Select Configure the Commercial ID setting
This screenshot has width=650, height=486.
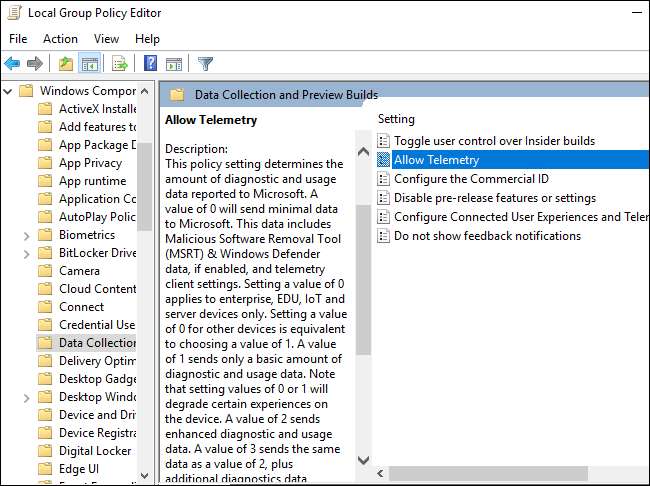(x=471, y=179)
